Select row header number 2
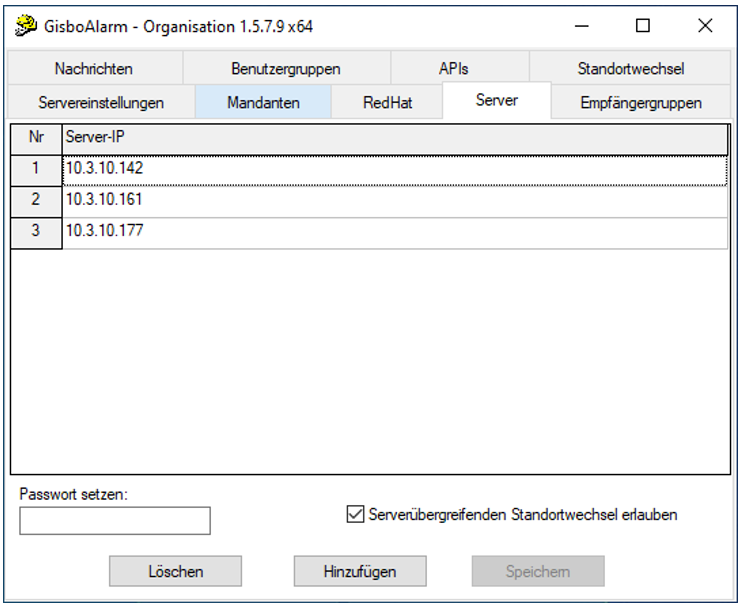 36,202
